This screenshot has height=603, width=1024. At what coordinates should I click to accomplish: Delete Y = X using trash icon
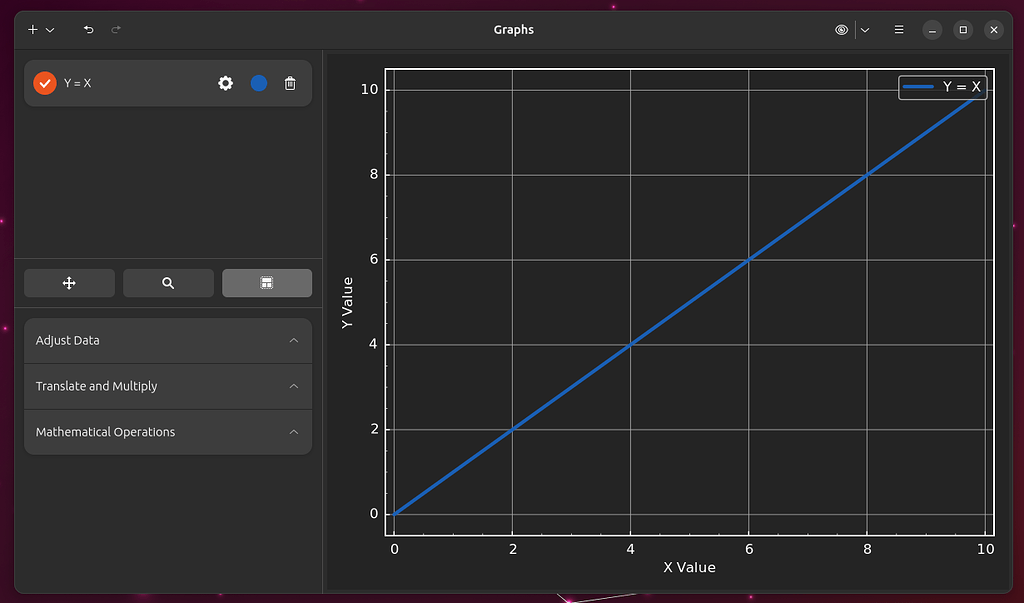pos(290,83)
